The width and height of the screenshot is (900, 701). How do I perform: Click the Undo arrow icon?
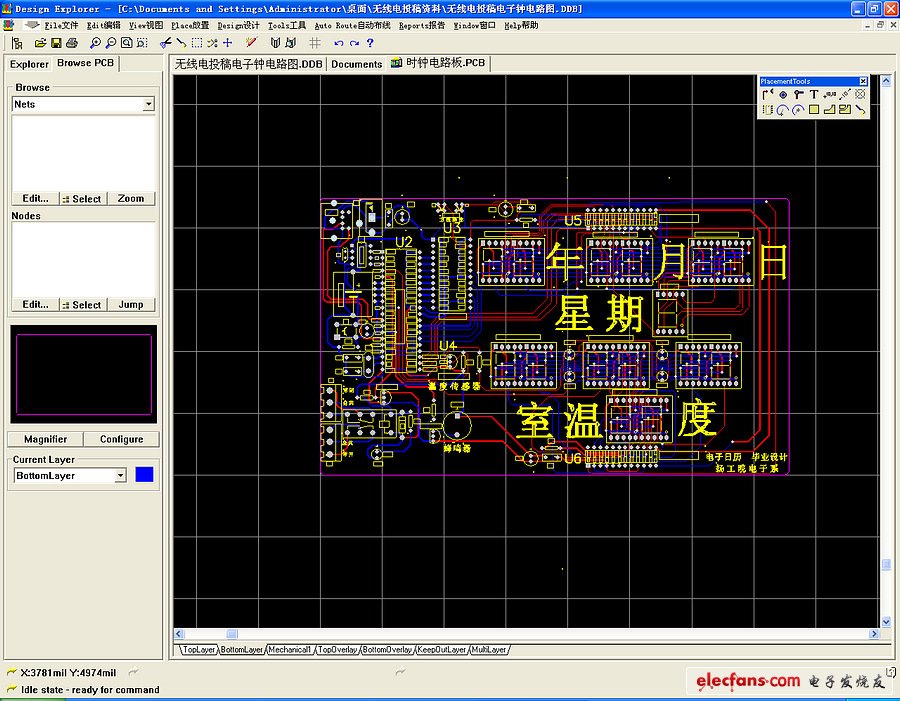[x=339, y=43]
